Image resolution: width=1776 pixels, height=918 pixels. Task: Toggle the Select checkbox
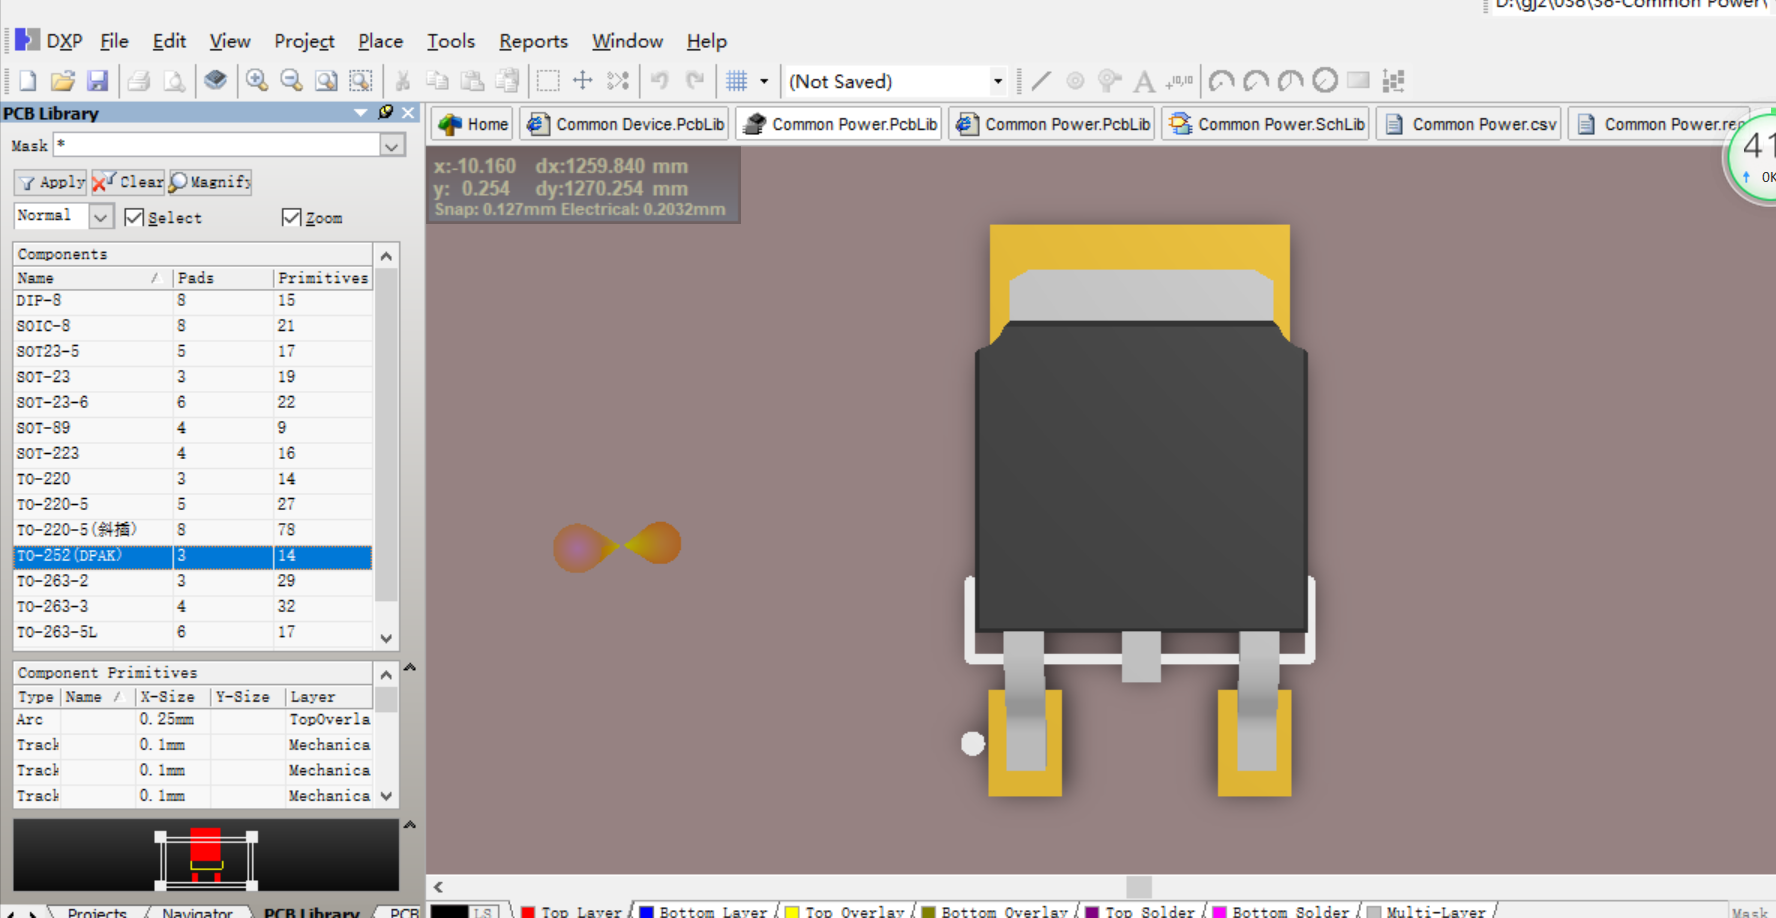point(134,217)
